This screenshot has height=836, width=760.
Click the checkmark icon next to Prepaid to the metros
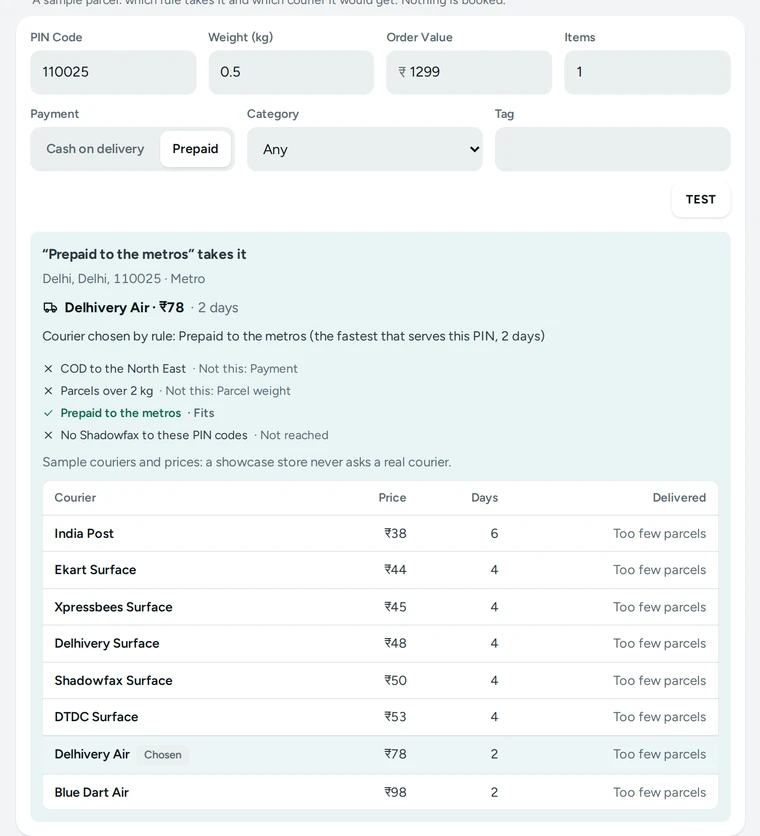pyautogui.click(x=48, y=413)
